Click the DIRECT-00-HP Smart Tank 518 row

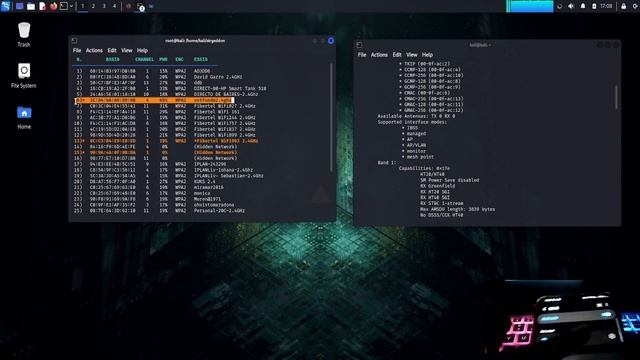pyautogui.click(x=171, y=88)
